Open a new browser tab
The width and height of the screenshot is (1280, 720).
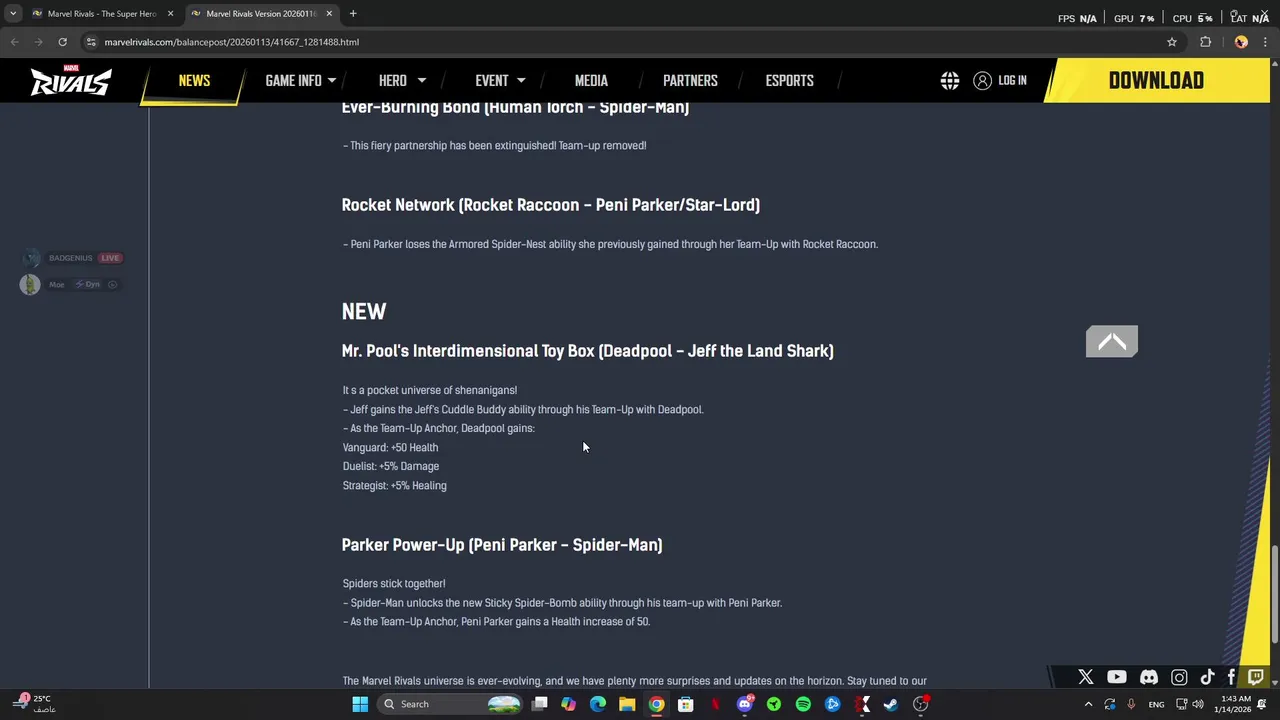(x=353, y=14)
